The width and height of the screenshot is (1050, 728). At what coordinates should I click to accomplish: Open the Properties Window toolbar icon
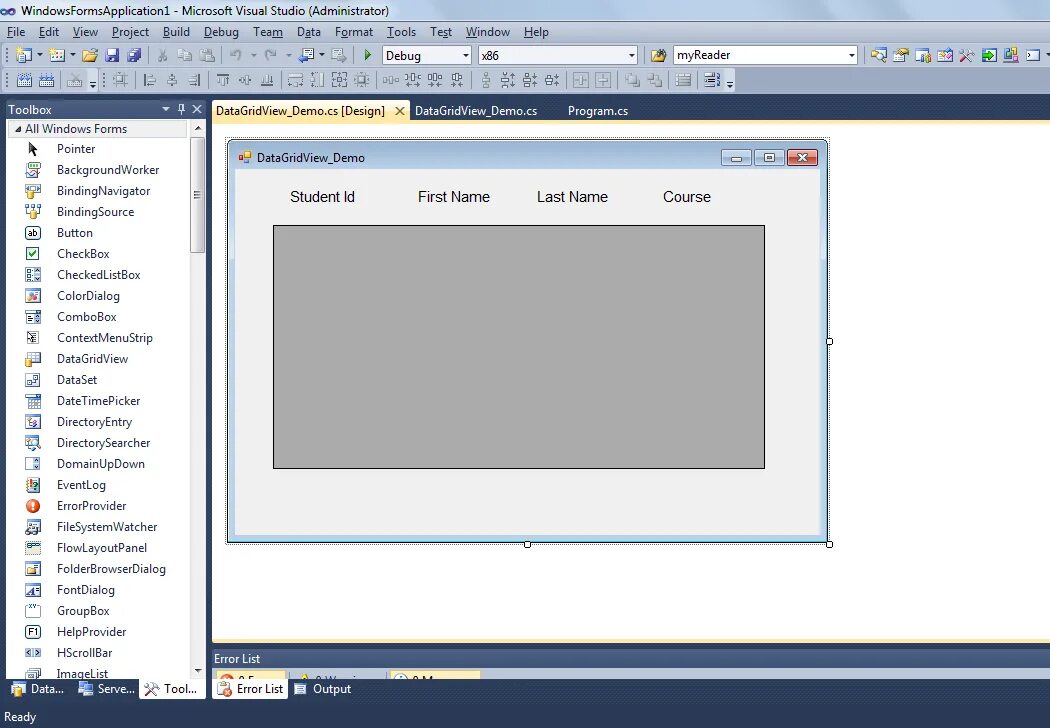901,56
